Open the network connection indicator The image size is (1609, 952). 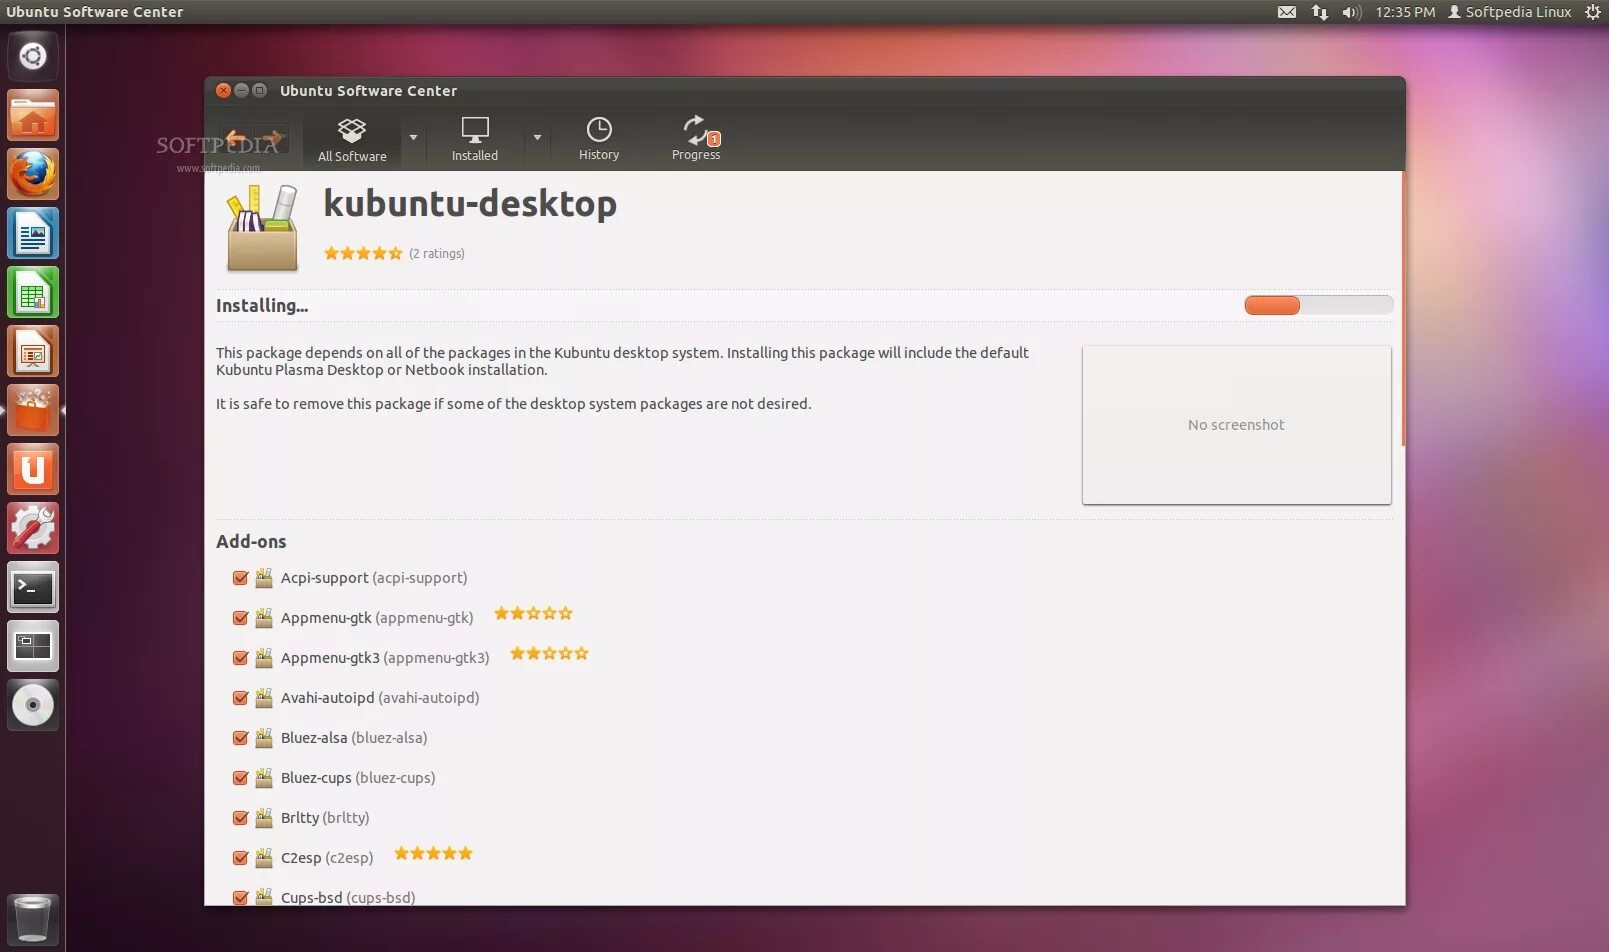1320,12
